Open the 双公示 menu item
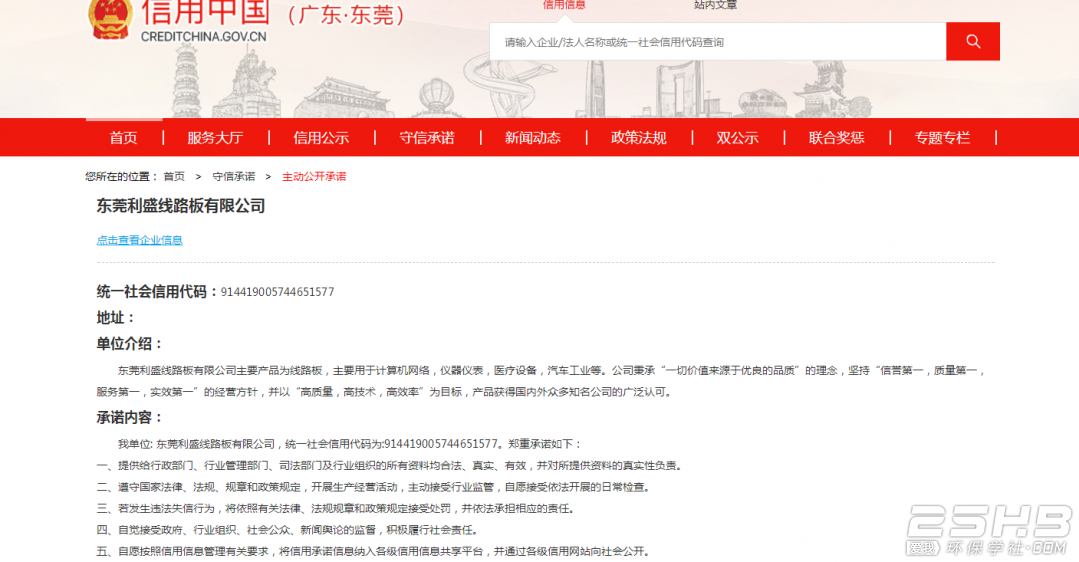This screenshot has height=562, width=1079. tap(738, 138)
